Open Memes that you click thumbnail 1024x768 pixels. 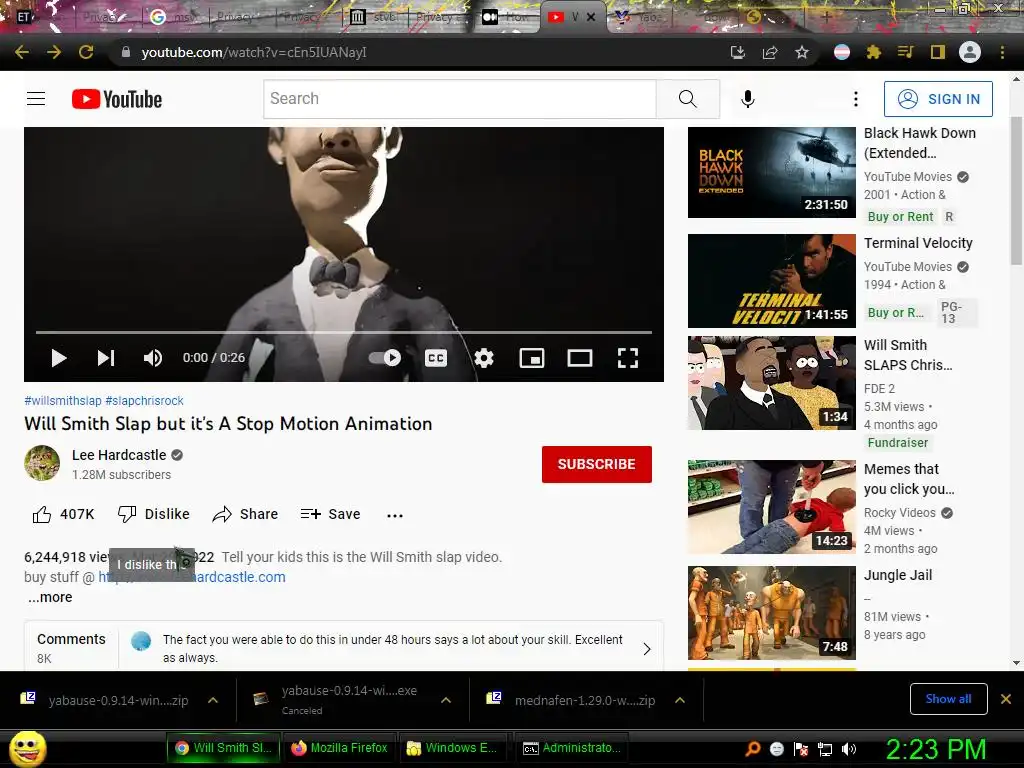tap(771, 507)
